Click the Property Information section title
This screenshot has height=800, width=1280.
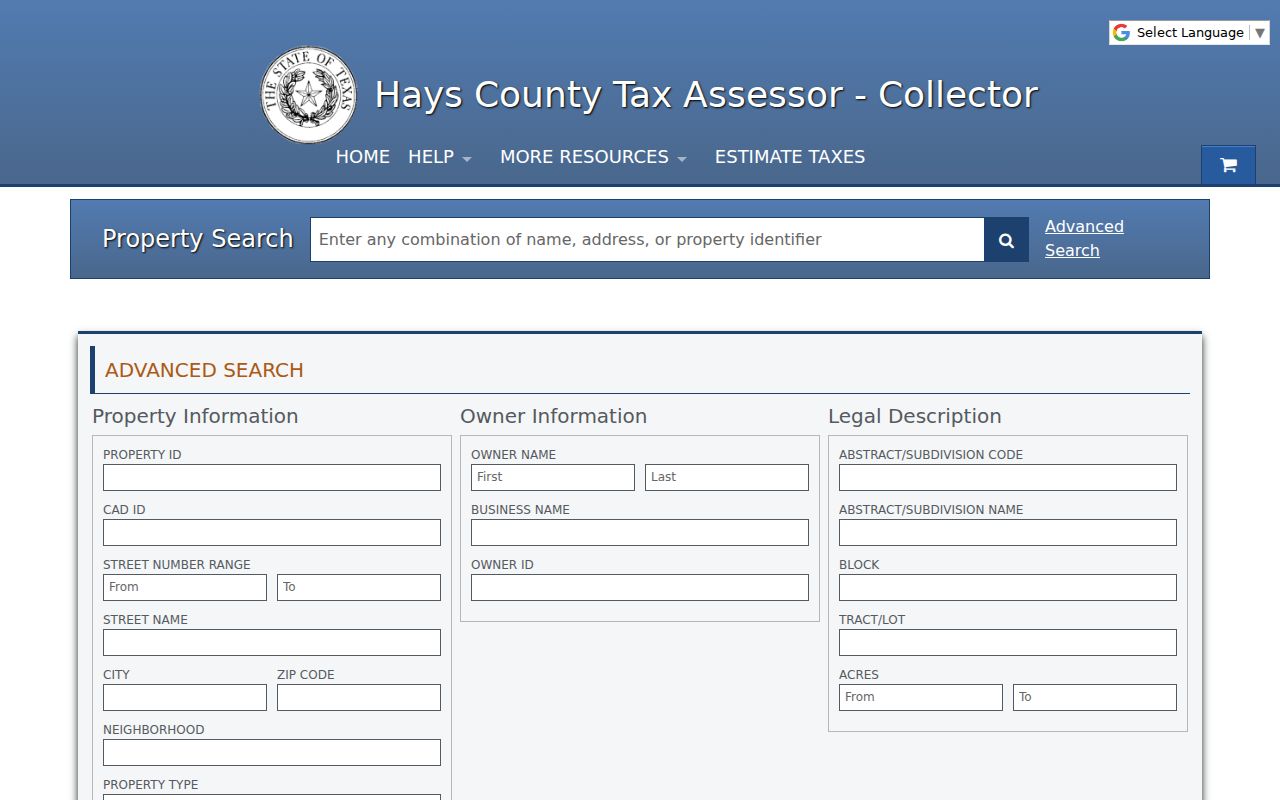[x=195, y=416]
